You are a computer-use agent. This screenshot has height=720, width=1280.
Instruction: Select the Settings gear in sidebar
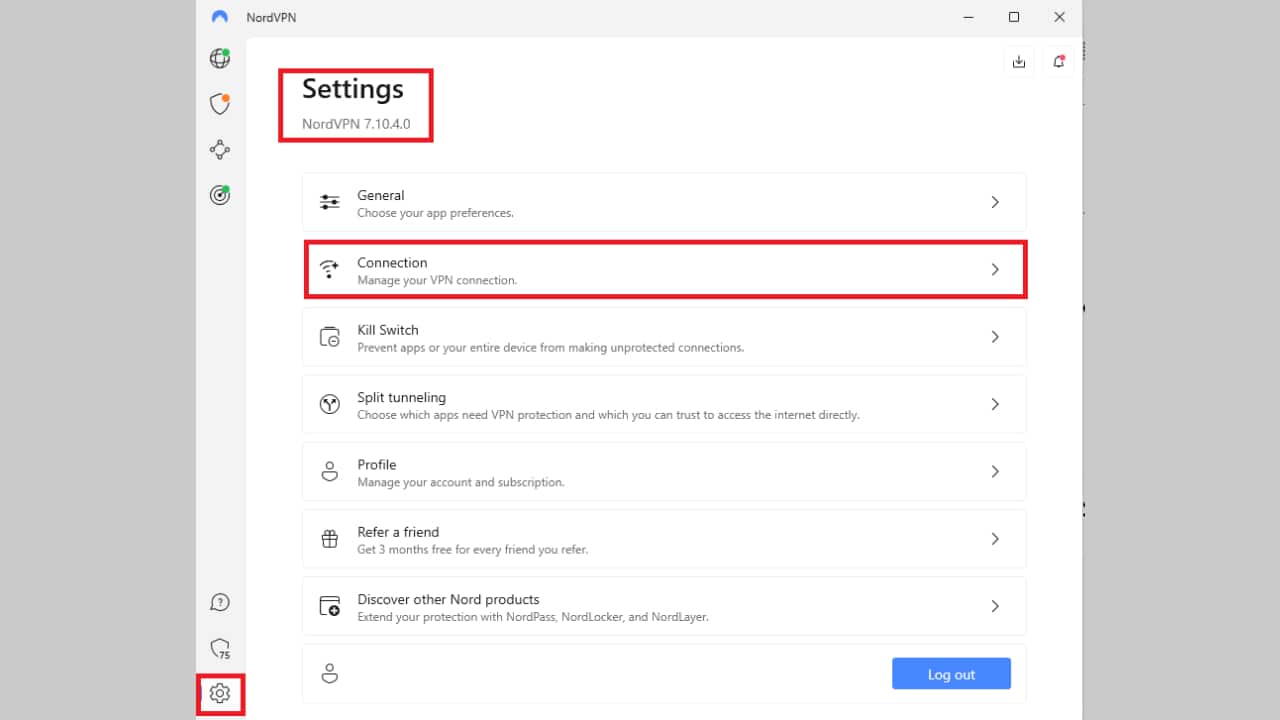coord(220,693)
